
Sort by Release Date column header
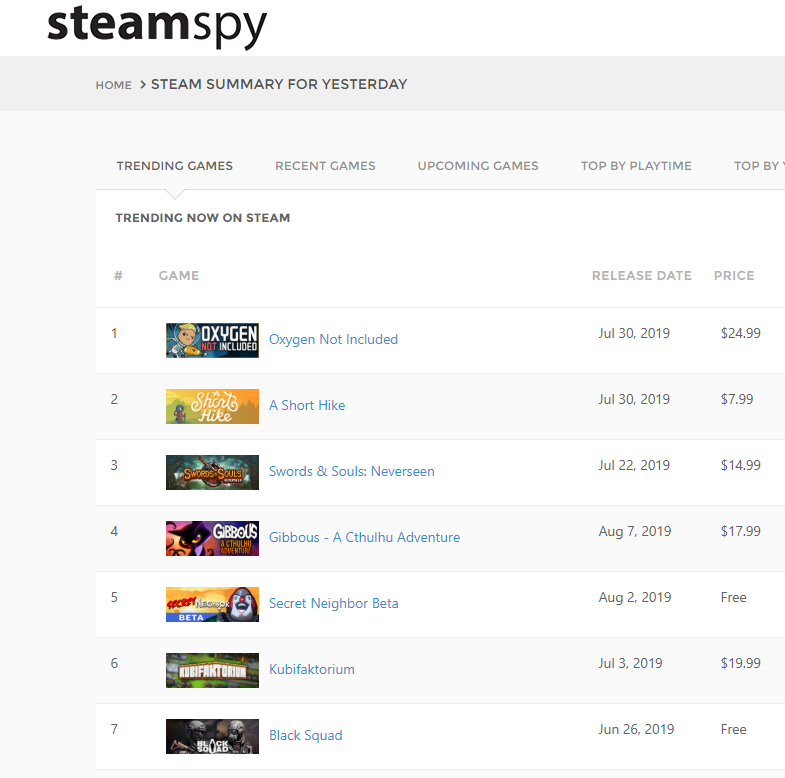641,275
